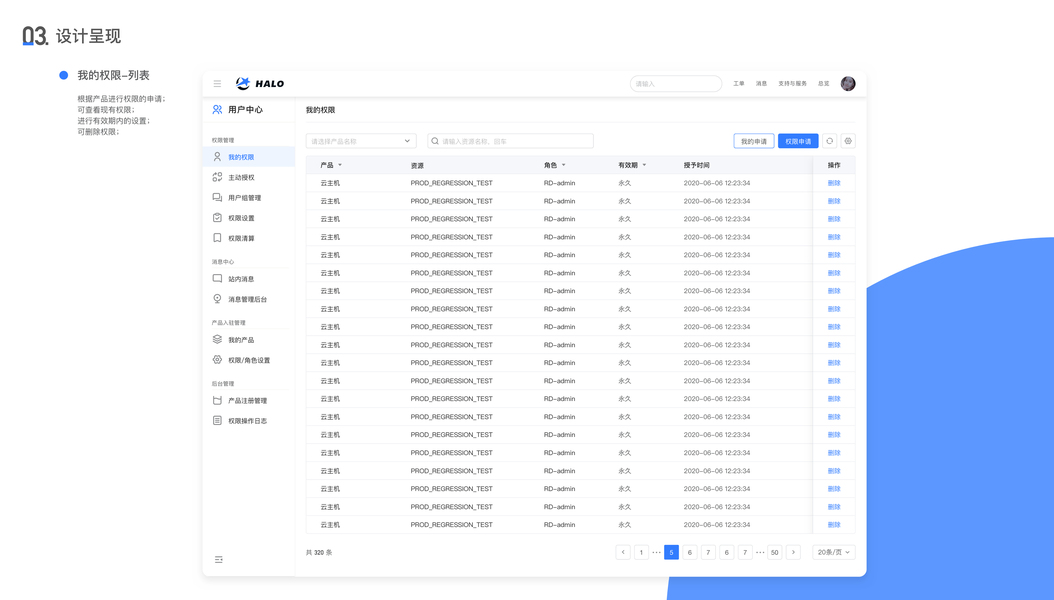The width and height of the screenshot is (1054, 600).
Task: Click the 后台管理 section label in sidebar
Action: (223, 384)
